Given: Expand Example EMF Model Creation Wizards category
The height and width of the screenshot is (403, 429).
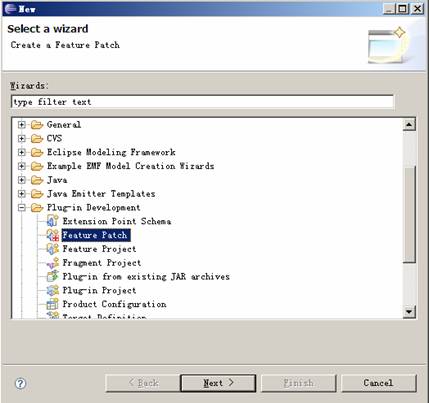Looking at the screenshot, I should [x=22, y=166].
